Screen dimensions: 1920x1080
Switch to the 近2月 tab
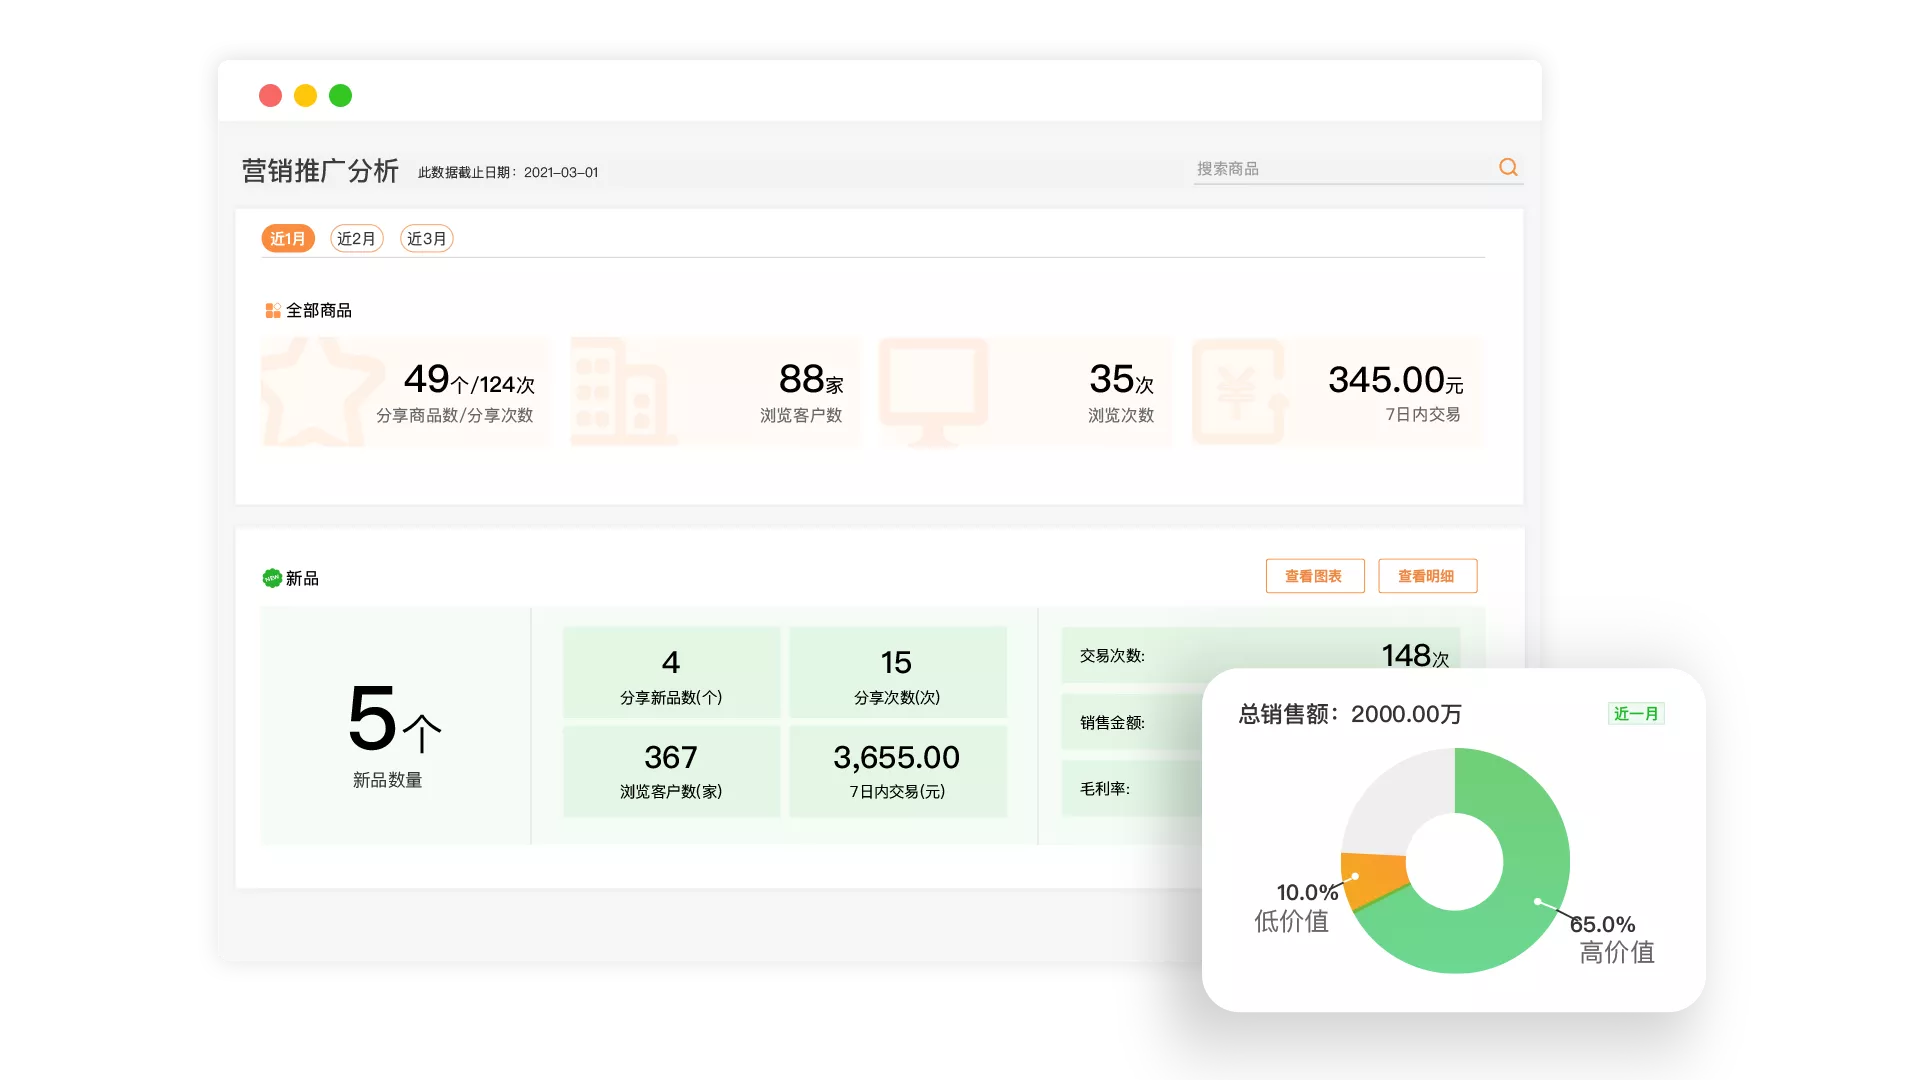pyautogui.click(x=357, y=238)
